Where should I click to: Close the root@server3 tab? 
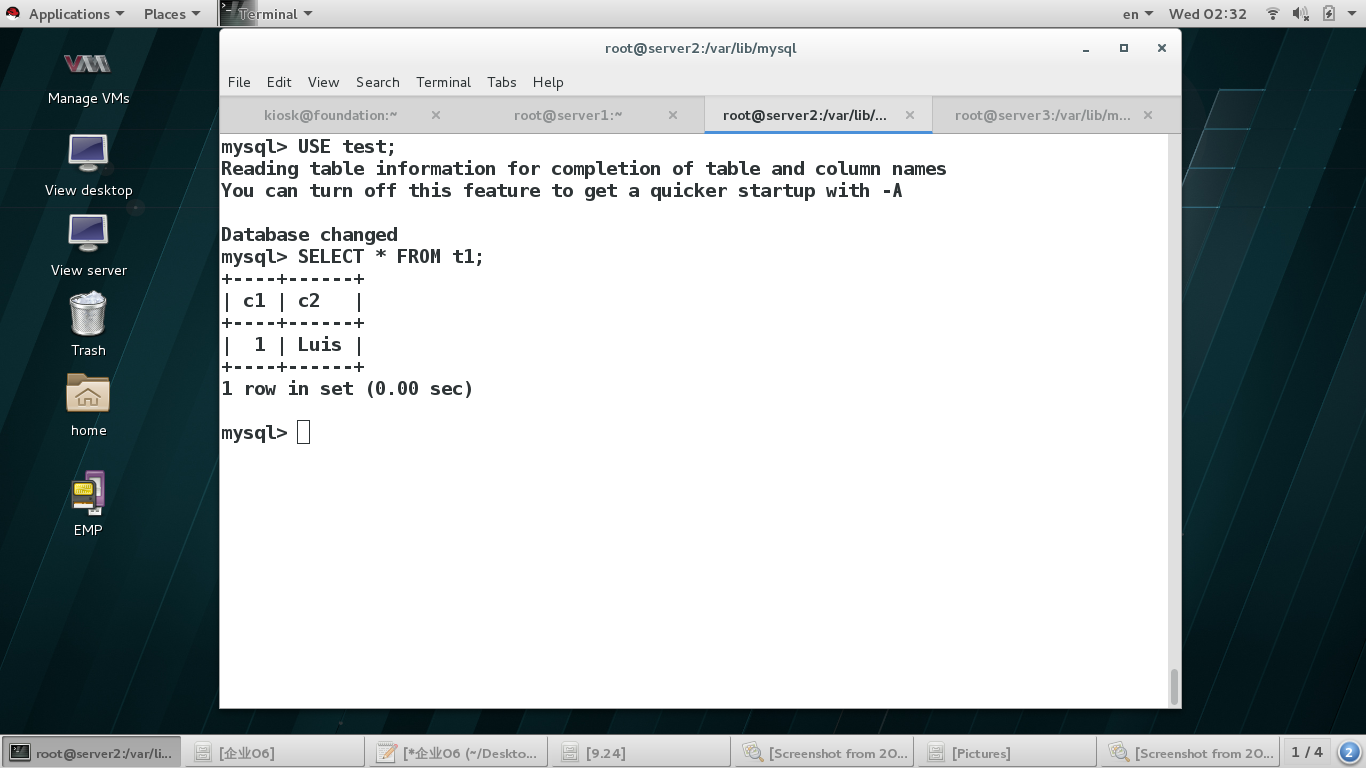pos(1148,115)
